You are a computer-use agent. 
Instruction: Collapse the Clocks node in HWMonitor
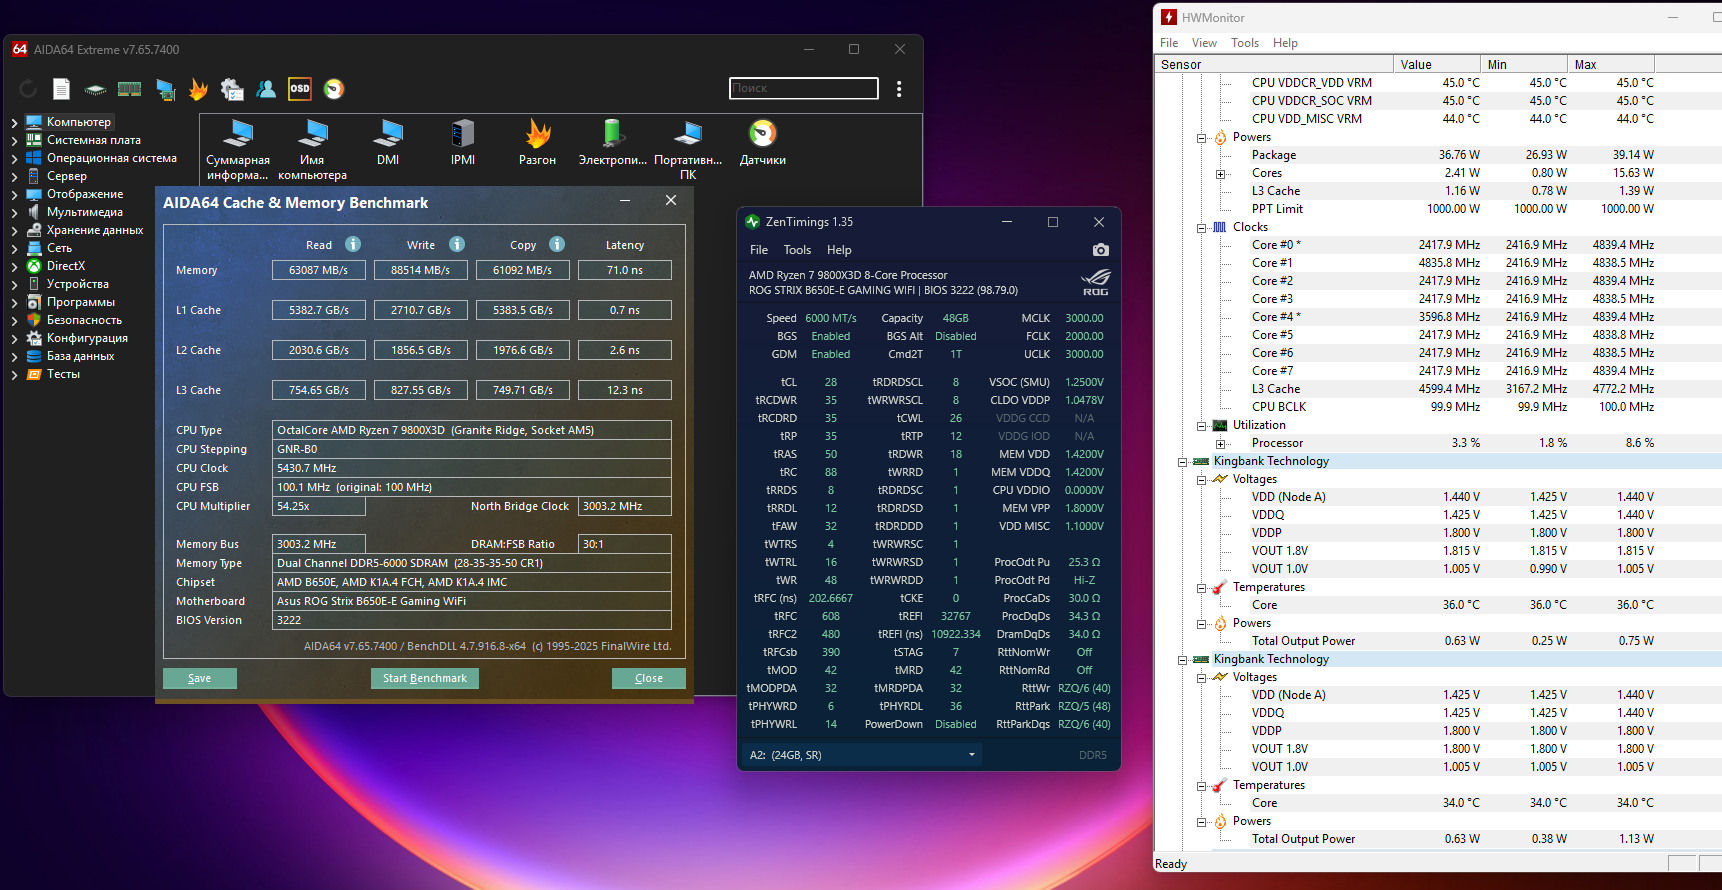pos(1202,228)
